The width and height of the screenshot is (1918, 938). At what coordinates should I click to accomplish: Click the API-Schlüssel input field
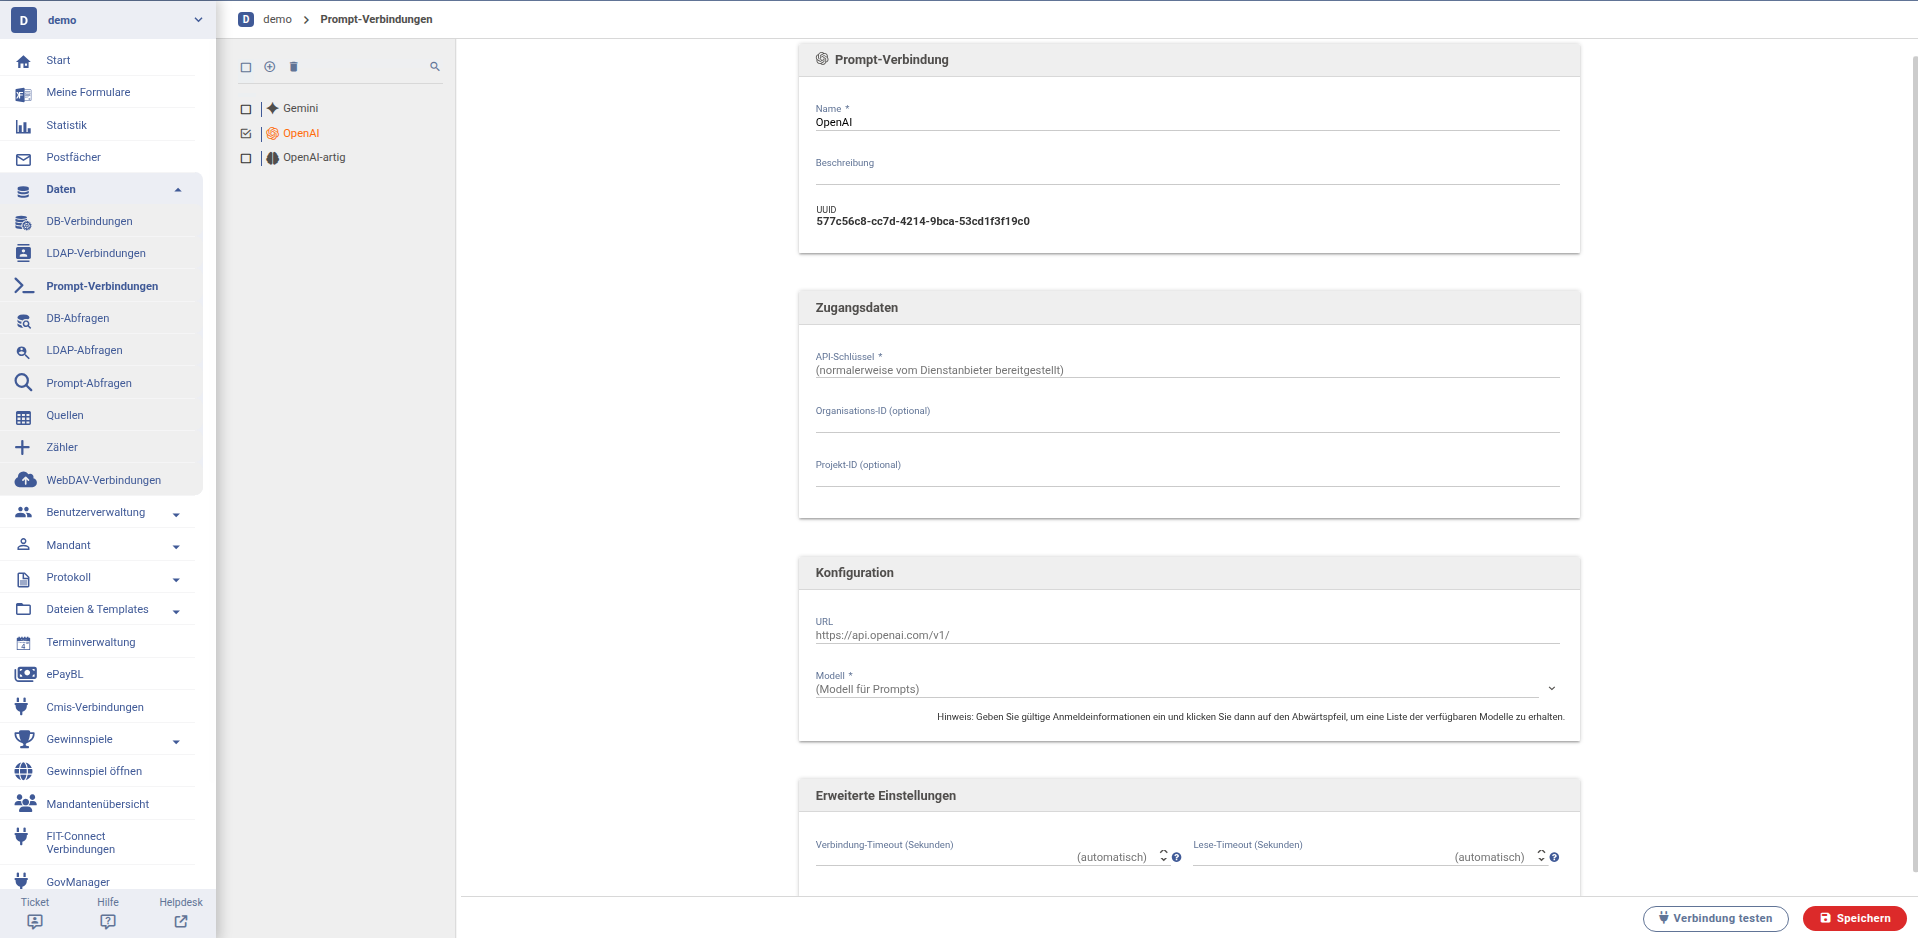pos(1186,370)
